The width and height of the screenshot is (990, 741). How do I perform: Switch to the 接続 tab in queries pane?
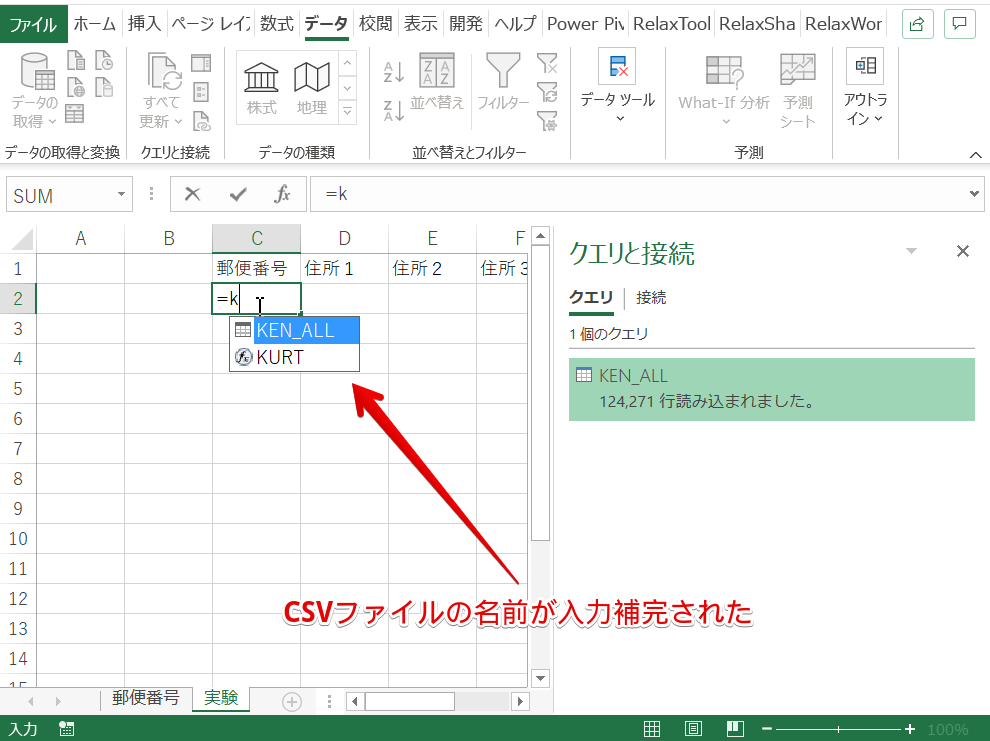[x=651, y=297]
